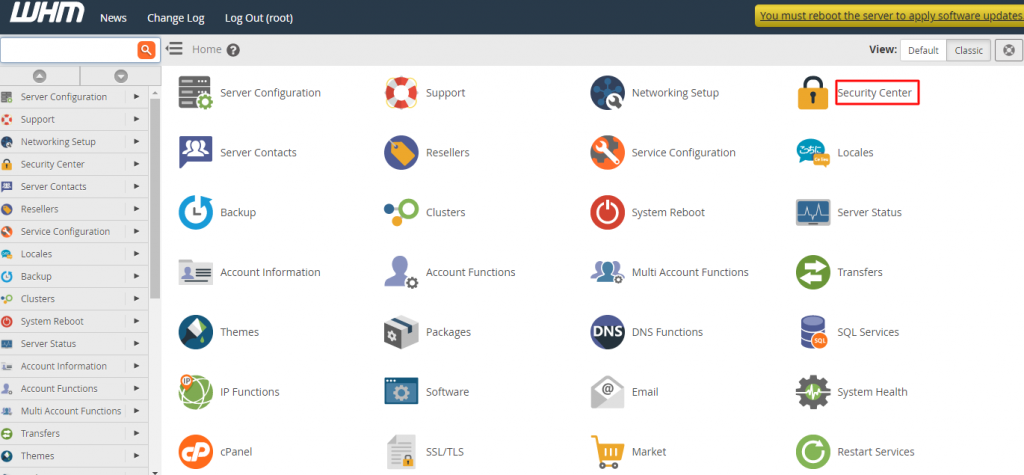Image resolution: width=1024 pixels, height=475 pixels.
Task: Expand the Resellers sidebar arrow
Action: tap(137, 209)
